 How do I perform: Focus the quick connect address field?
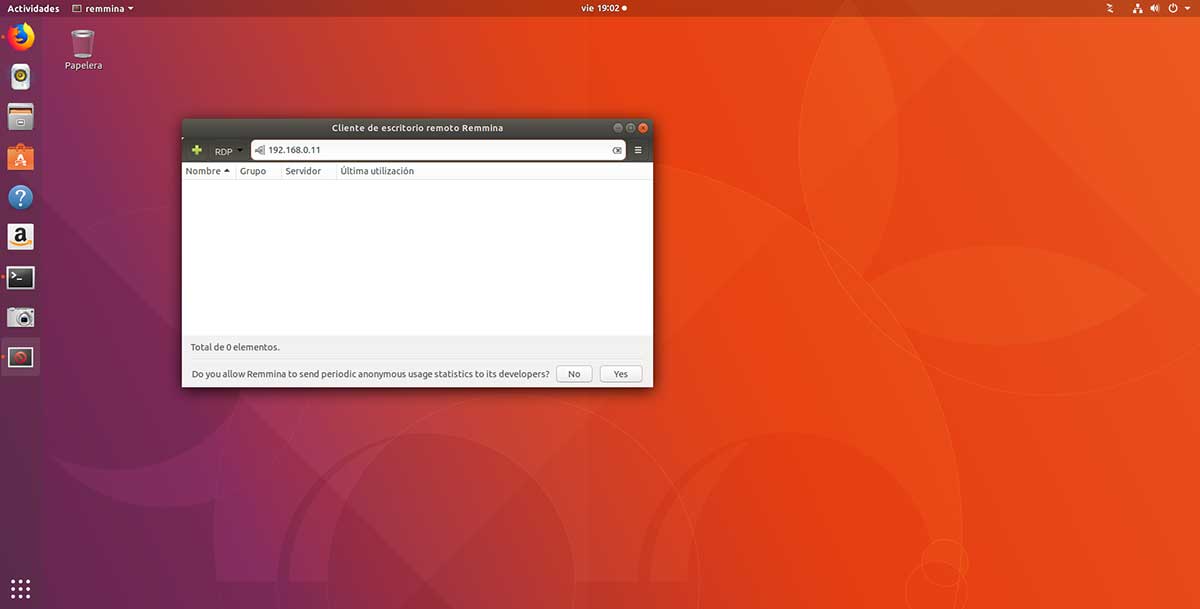click(438, 150)
